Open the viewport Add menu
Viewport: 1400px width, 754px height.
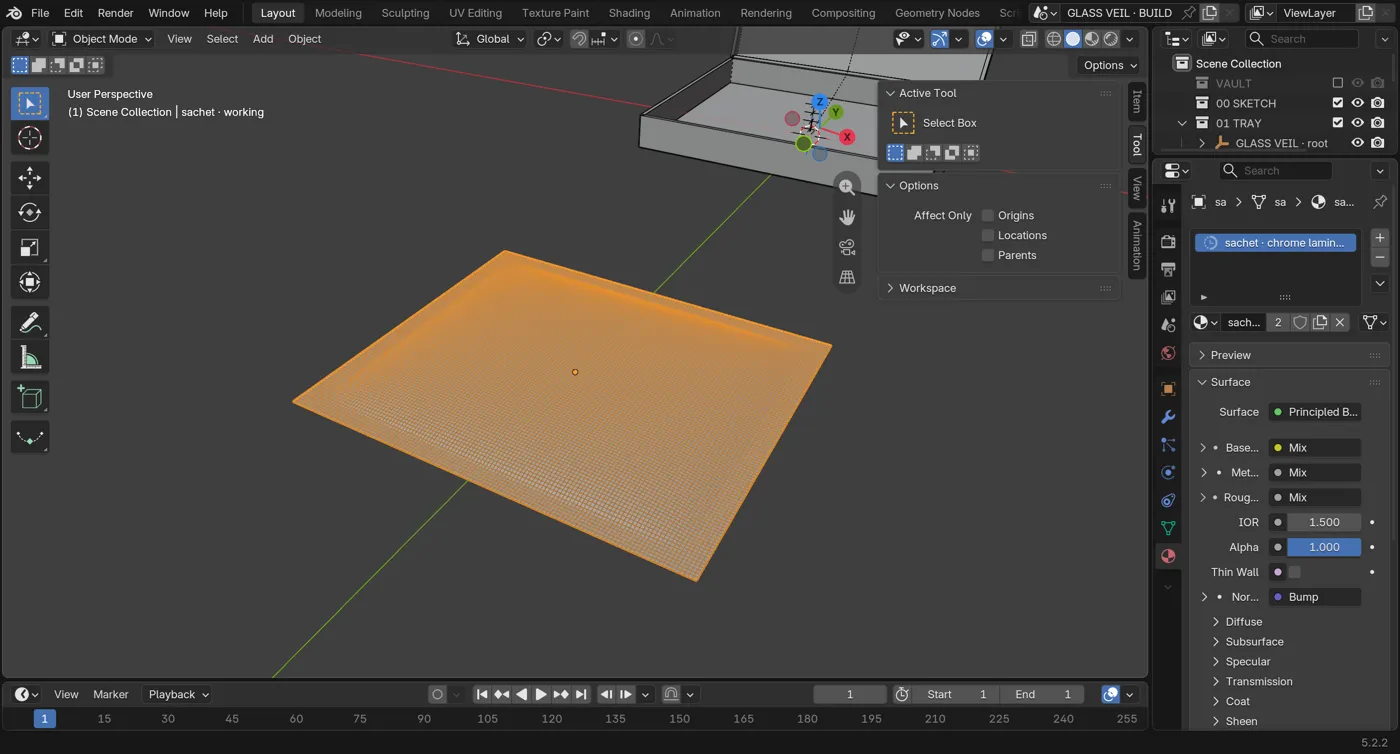point(263,39)
